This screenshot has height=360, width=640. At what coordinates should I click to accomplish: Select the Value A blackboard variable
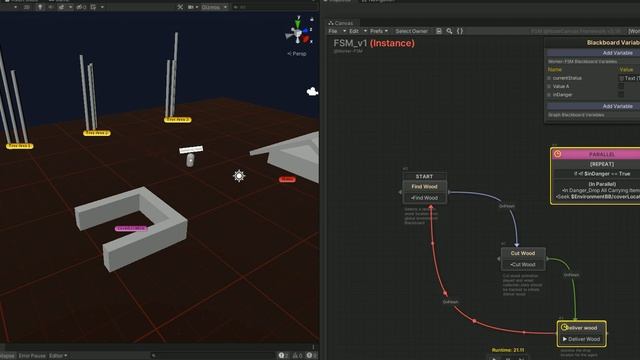coord(561,87)
